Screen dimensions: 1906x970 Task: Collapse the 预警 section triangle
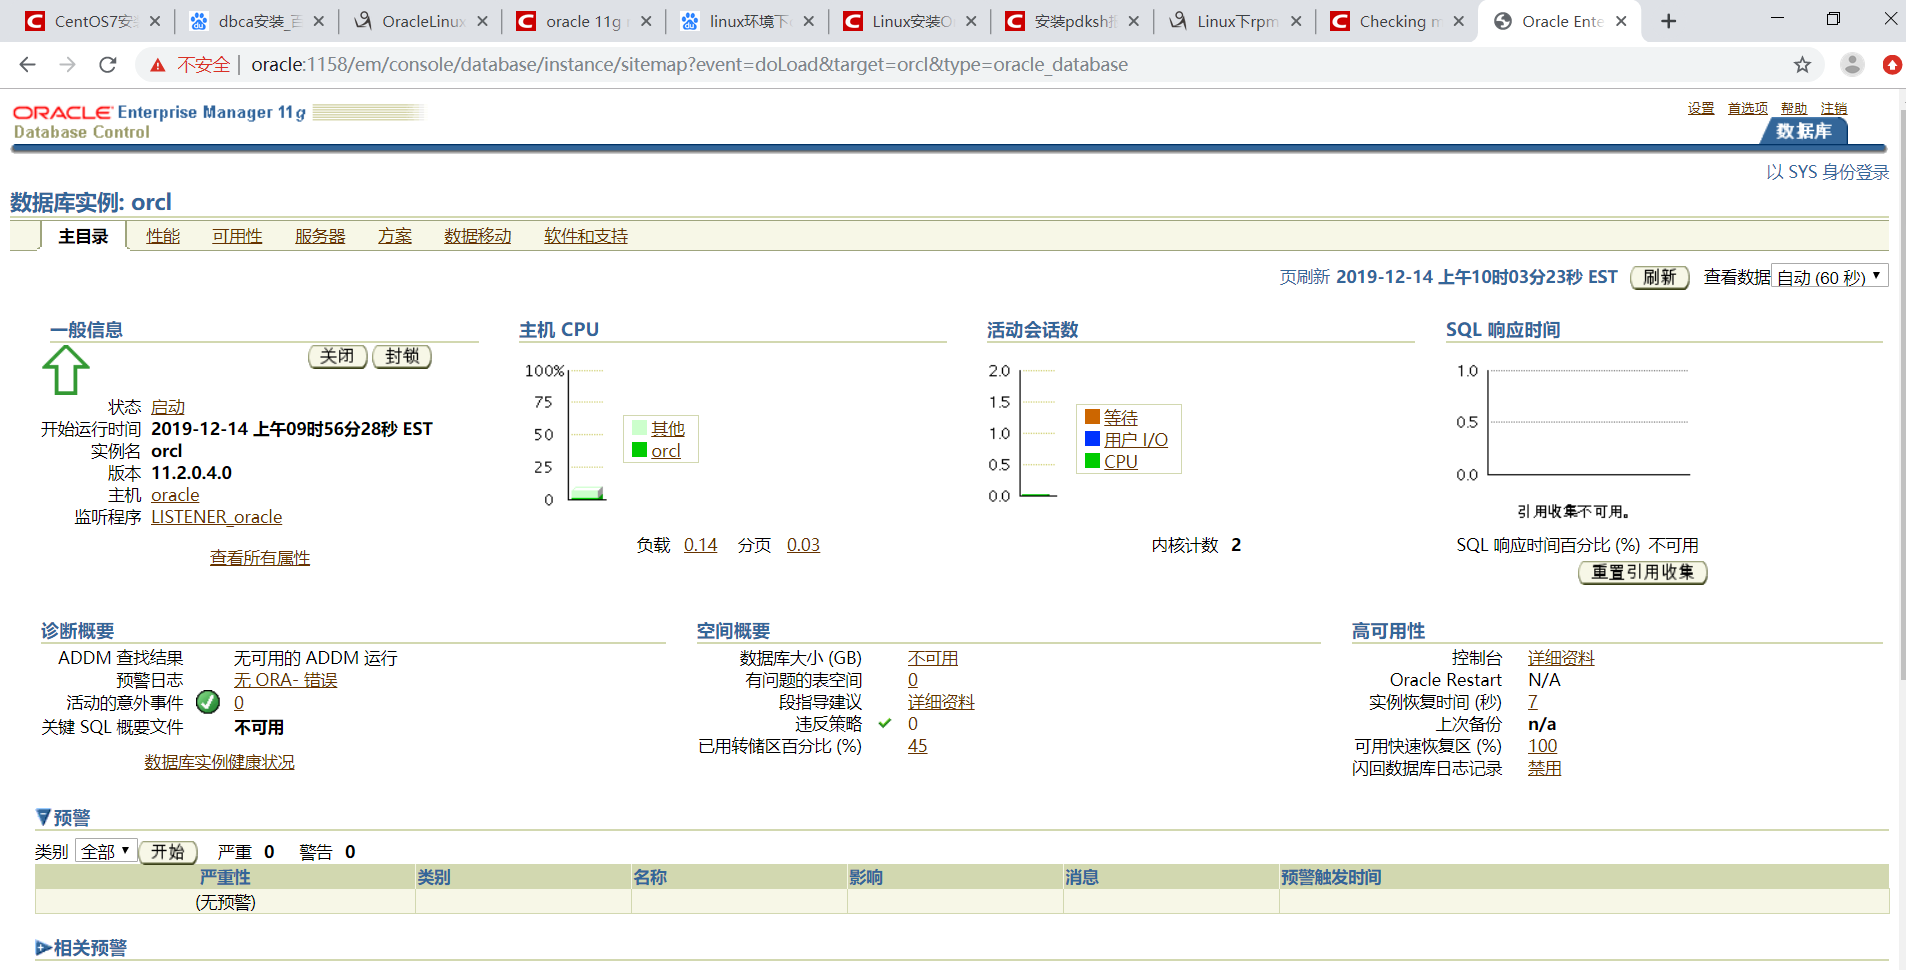(43, 817)
